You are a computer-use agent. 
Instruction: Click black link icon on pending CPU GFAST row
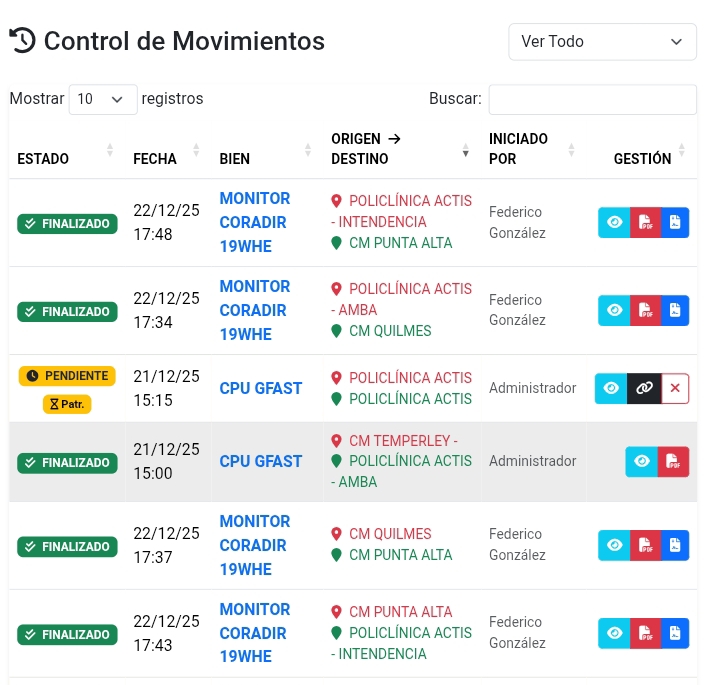pos(644,388)
